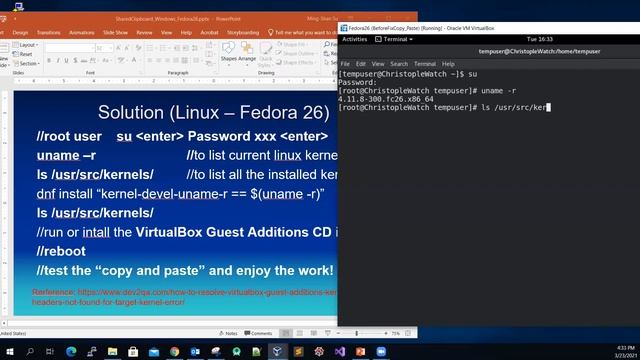Launch Microsoft Edge from taskbar
640x360 pixels.
pos(71,351)
